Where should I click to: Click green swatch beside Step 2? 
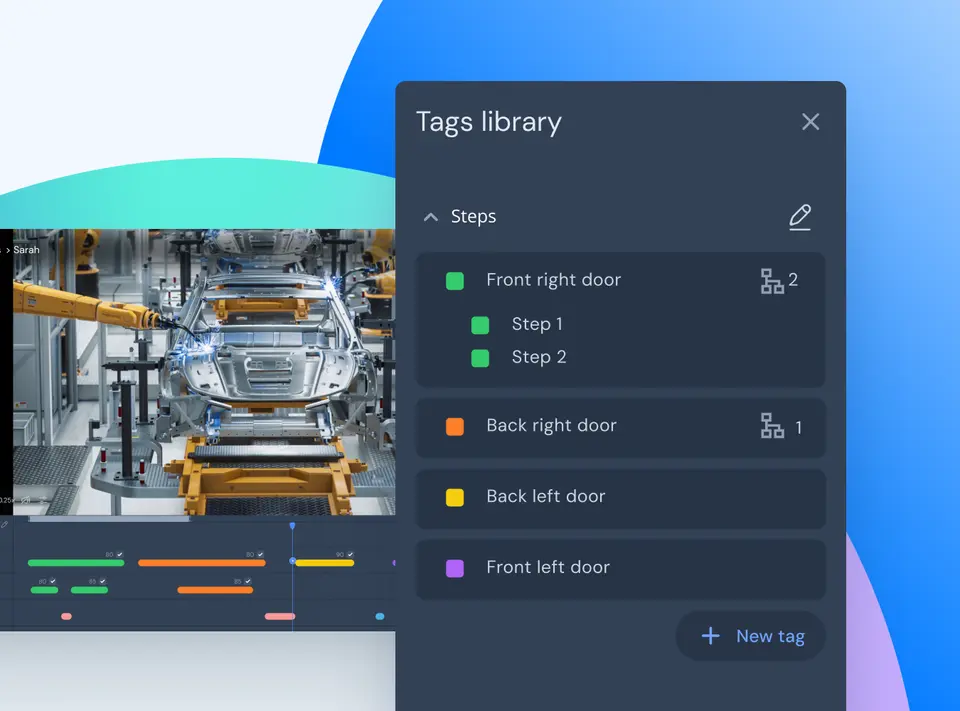click(480, 358)
